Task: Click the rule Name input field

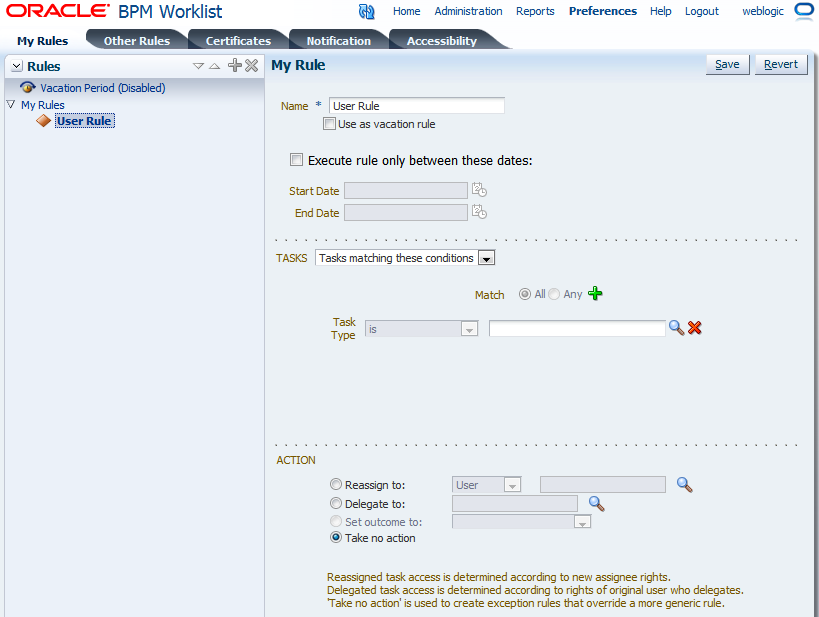Action: pyautogui.click(x=417, y=106)
